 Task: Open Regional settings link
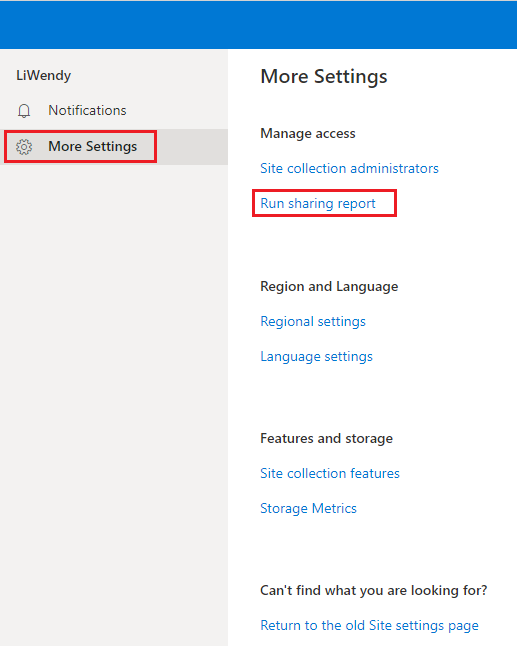(313, 321)
